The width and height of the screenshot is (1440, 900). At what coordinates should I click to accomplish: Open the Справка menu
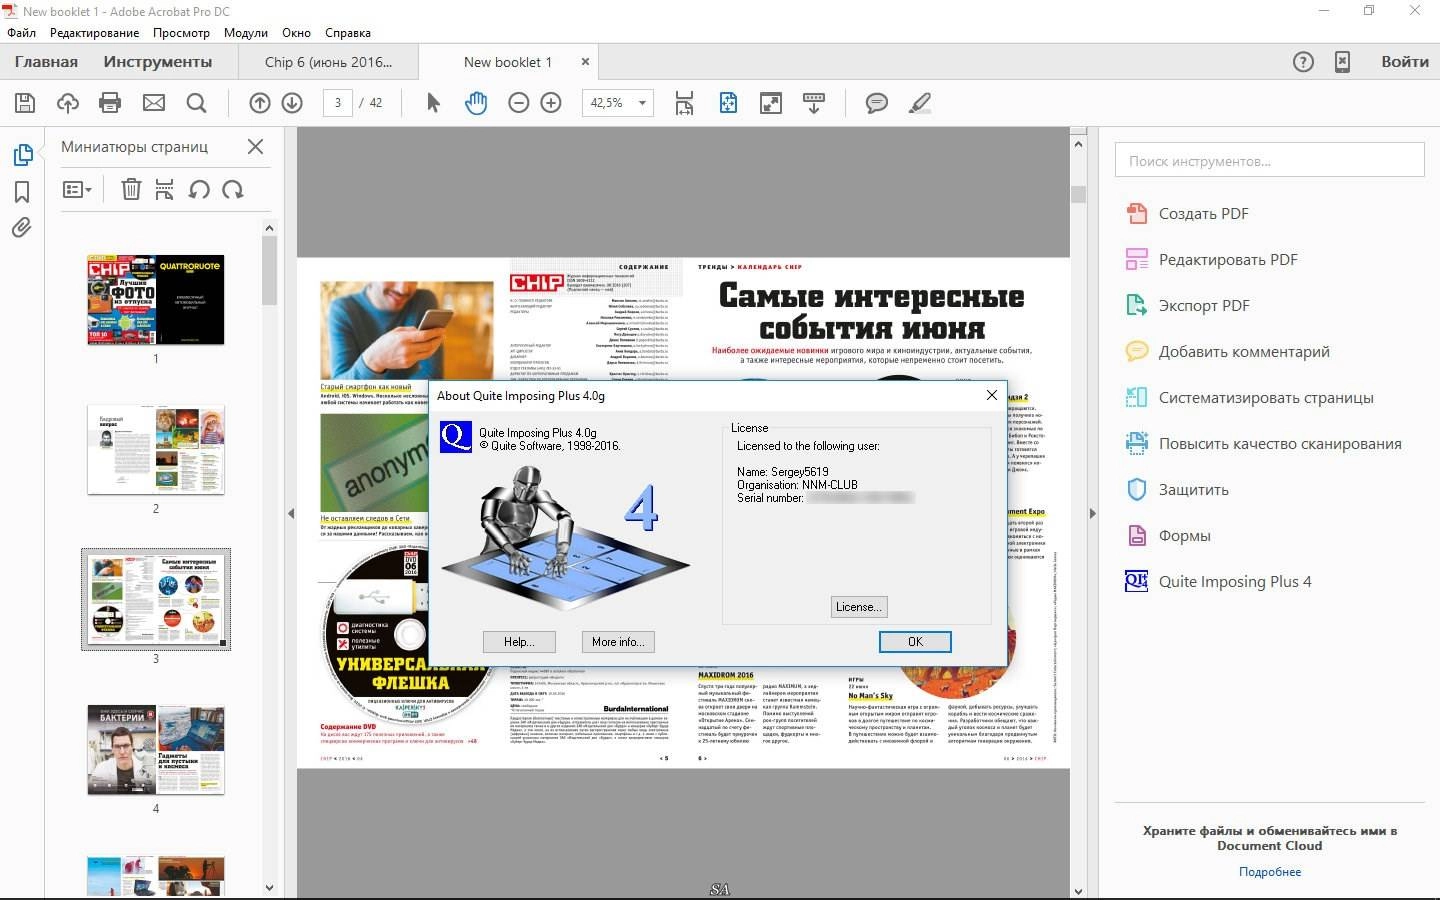pos(348,32)
